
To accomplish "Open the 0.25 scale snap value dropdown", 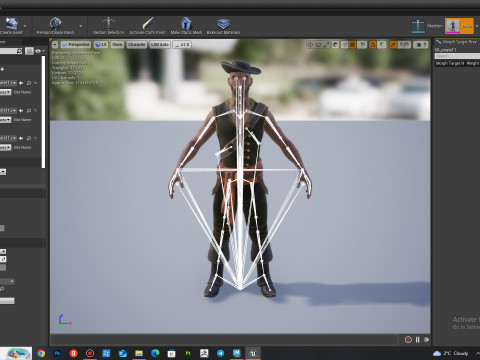I will tap(404, 45).
